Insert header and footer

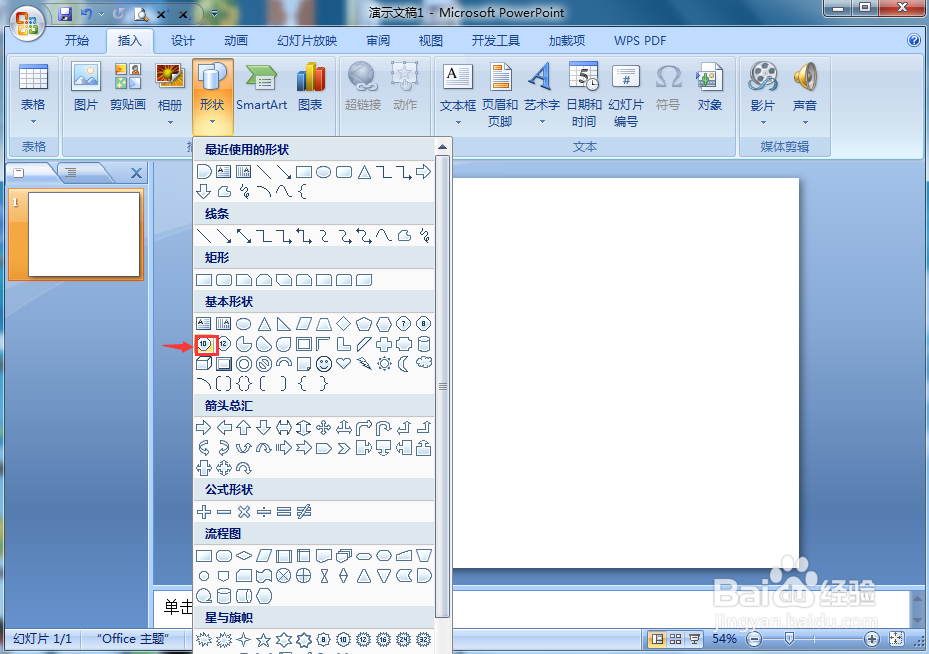[499, 95]
